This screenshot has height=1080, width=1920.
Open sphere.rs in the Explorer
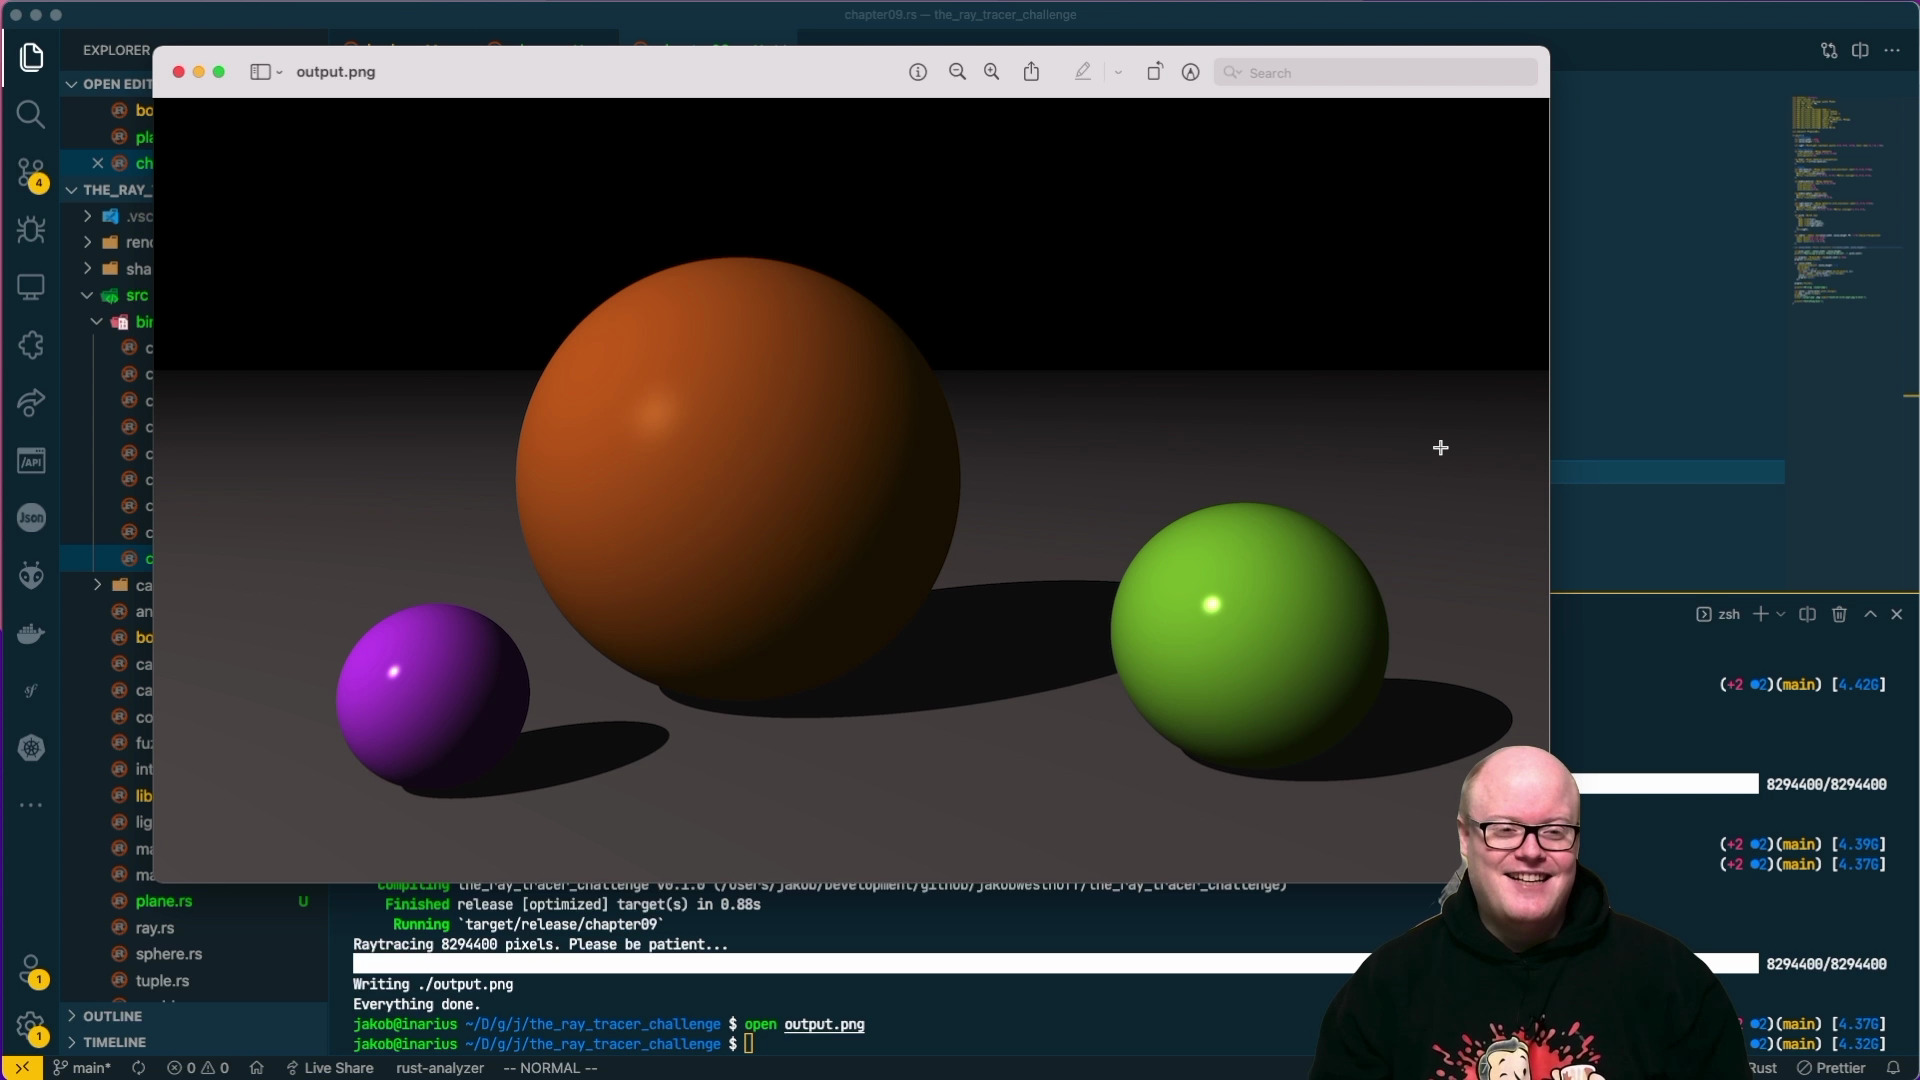pyautogui.click(x=169, y=954)
